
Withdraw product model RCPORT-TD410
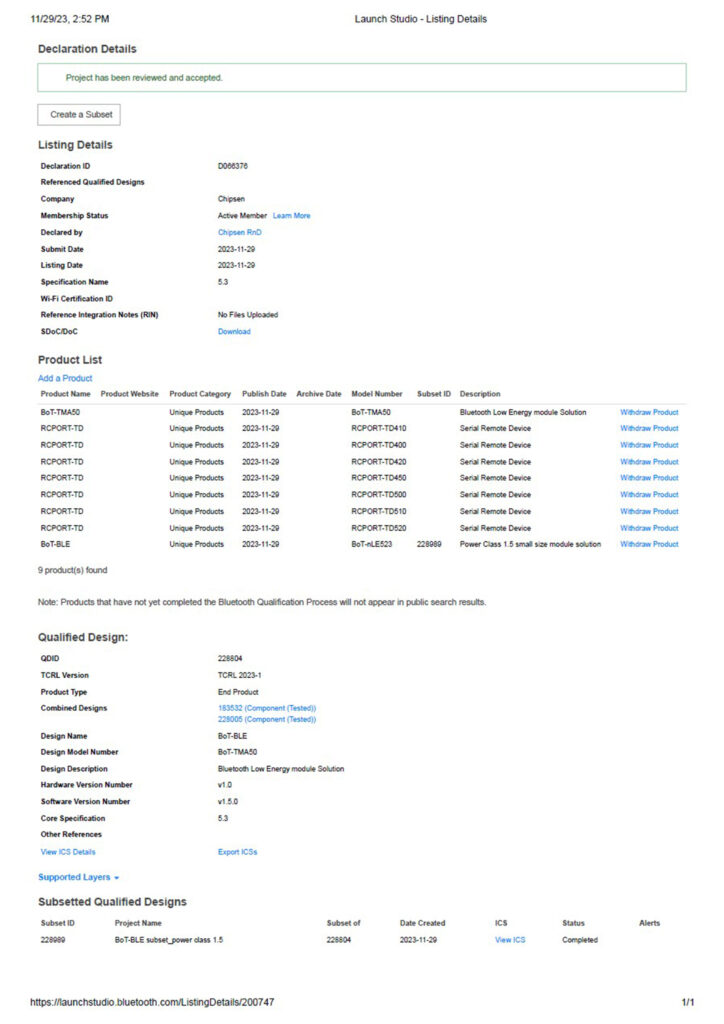[x=648, y=428]
